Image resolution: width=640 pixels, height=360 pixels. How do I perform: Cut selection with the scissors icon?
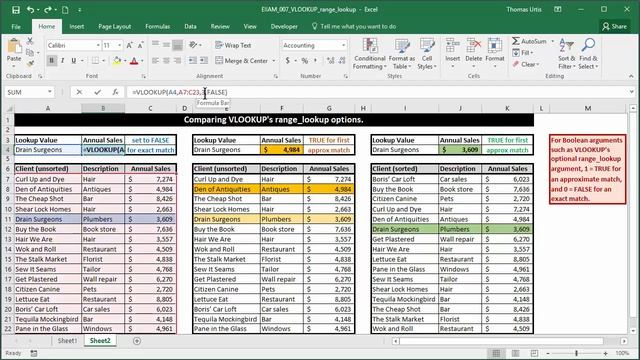pyautogui.click(x=30, y=41)
